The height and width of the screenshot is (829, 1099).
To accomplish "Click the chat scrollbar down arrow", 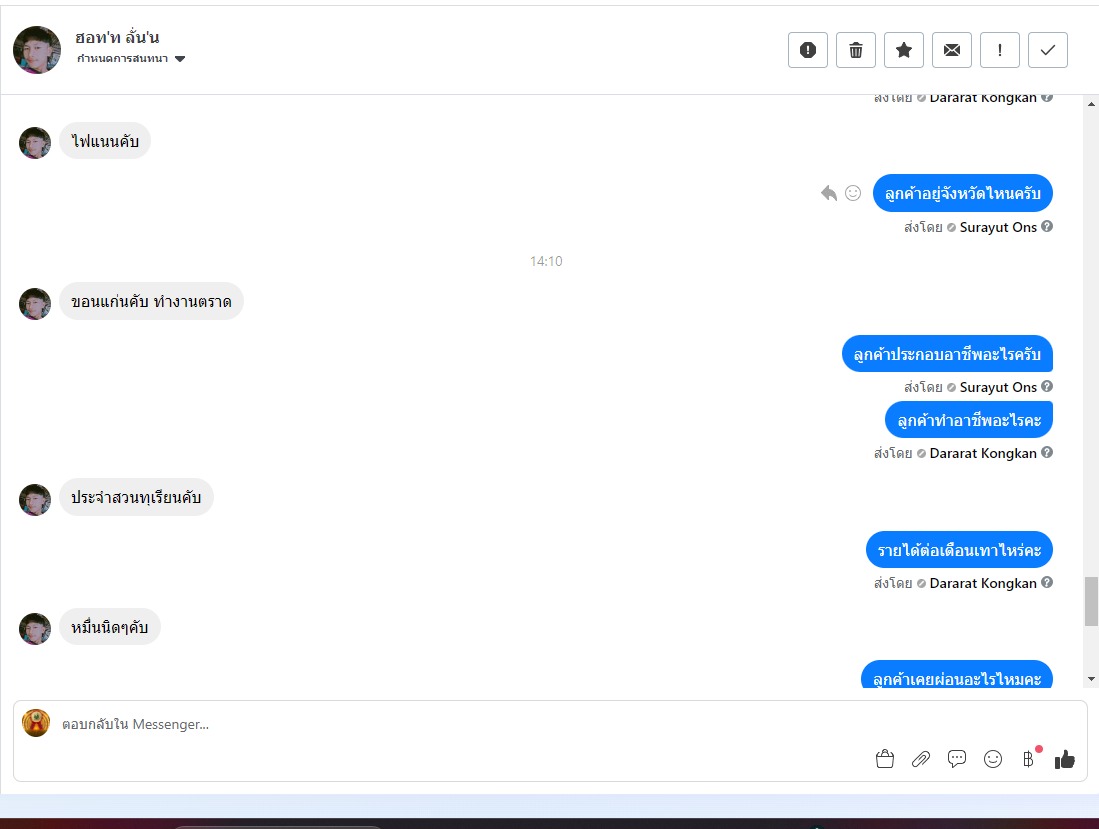I will click(1091, 679).
